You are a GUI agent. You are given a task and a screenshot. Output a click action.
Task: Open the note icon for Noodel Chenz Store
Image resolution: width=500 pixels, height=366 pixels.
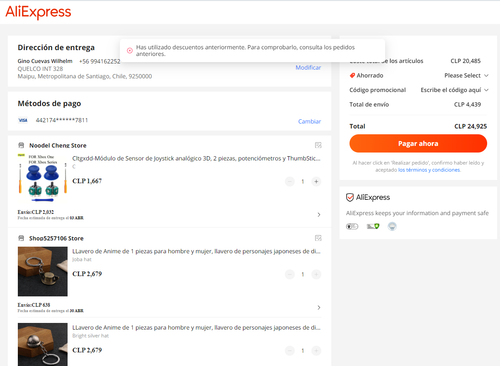coord(318,145)
